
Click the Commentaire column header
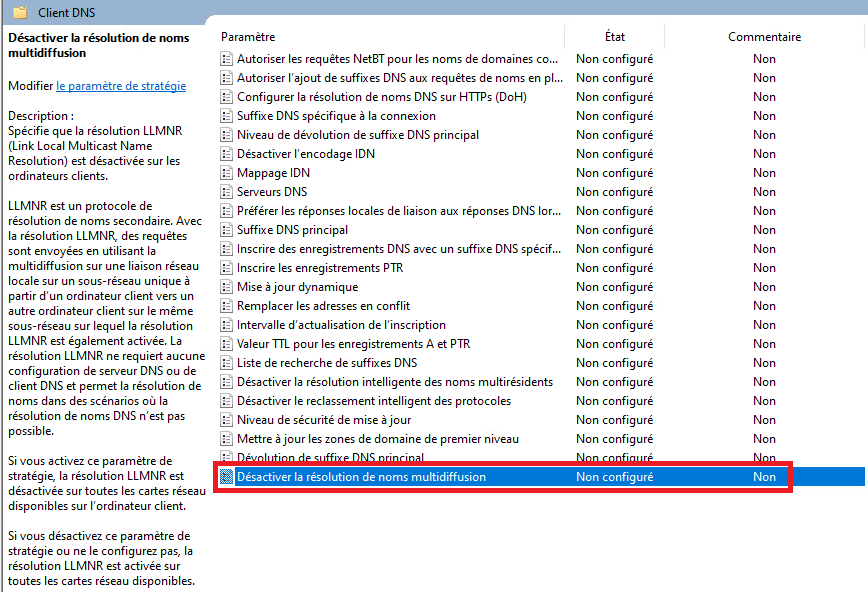point(764,37)
